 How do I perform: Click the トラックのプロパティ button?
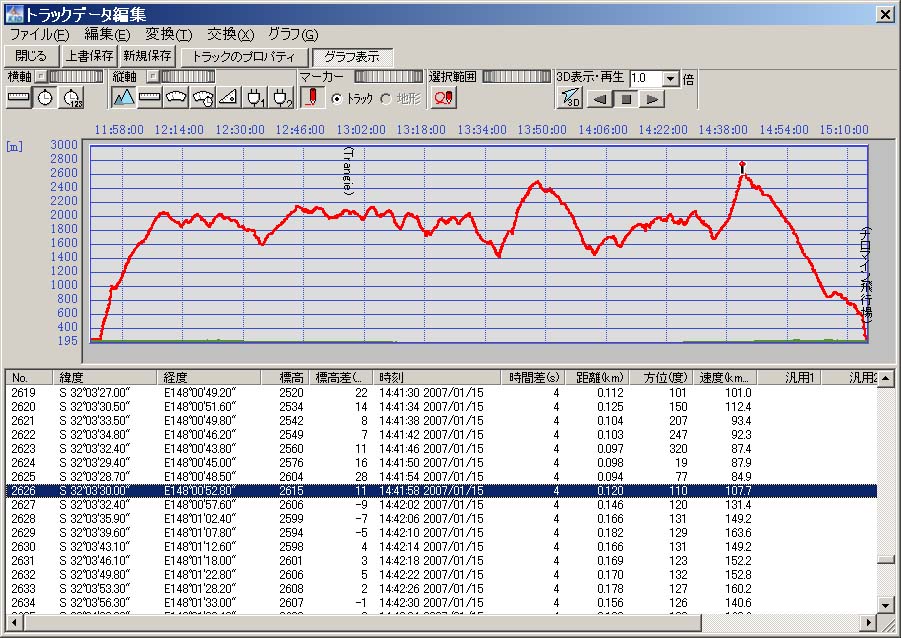pos(244,56)
